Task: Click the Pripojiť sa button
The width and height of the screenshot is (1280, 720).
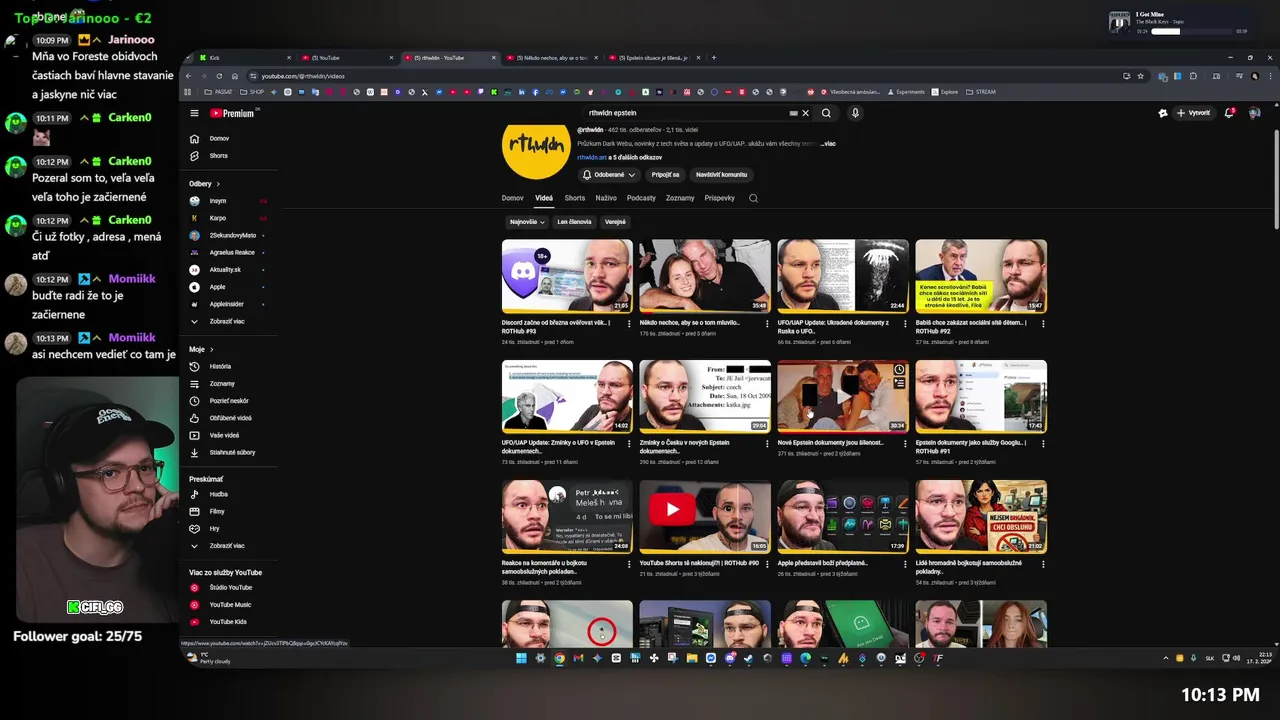Action: click(x=665, y=175)
